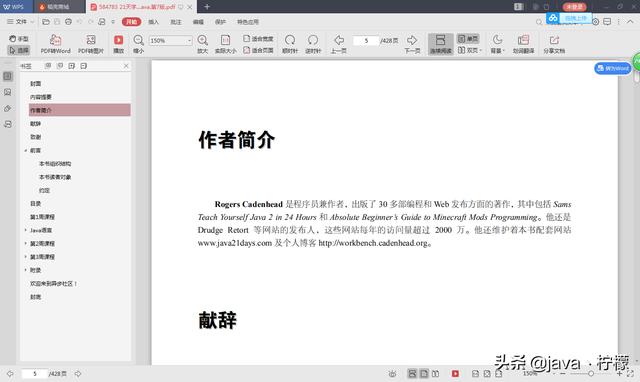Switch to the WPS home tab

(x=16, y=7)
